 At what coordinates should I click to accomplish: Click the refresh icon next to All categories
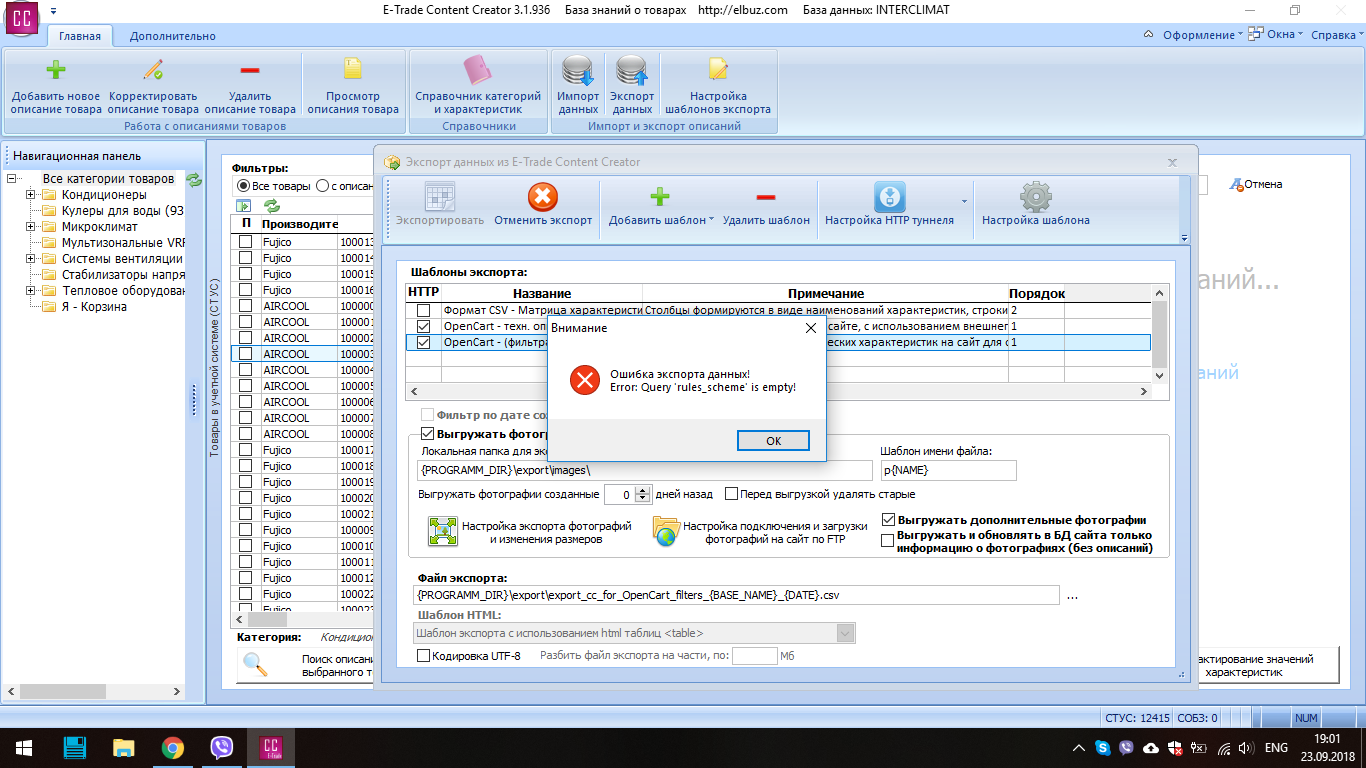[x=194, y=180]
